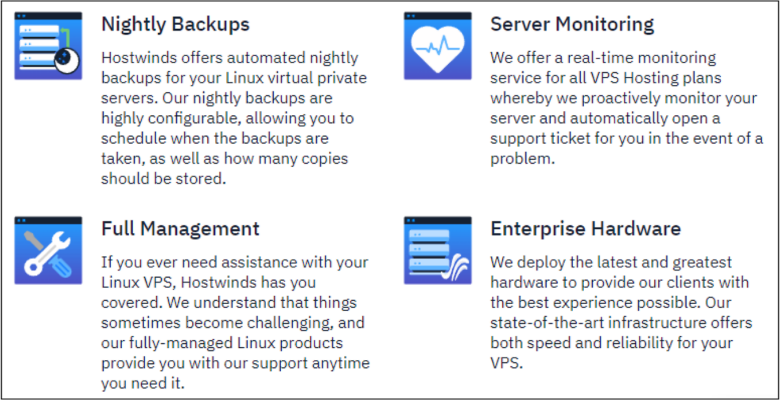Click the Nightly Backups server stack icon

(48, 46)
